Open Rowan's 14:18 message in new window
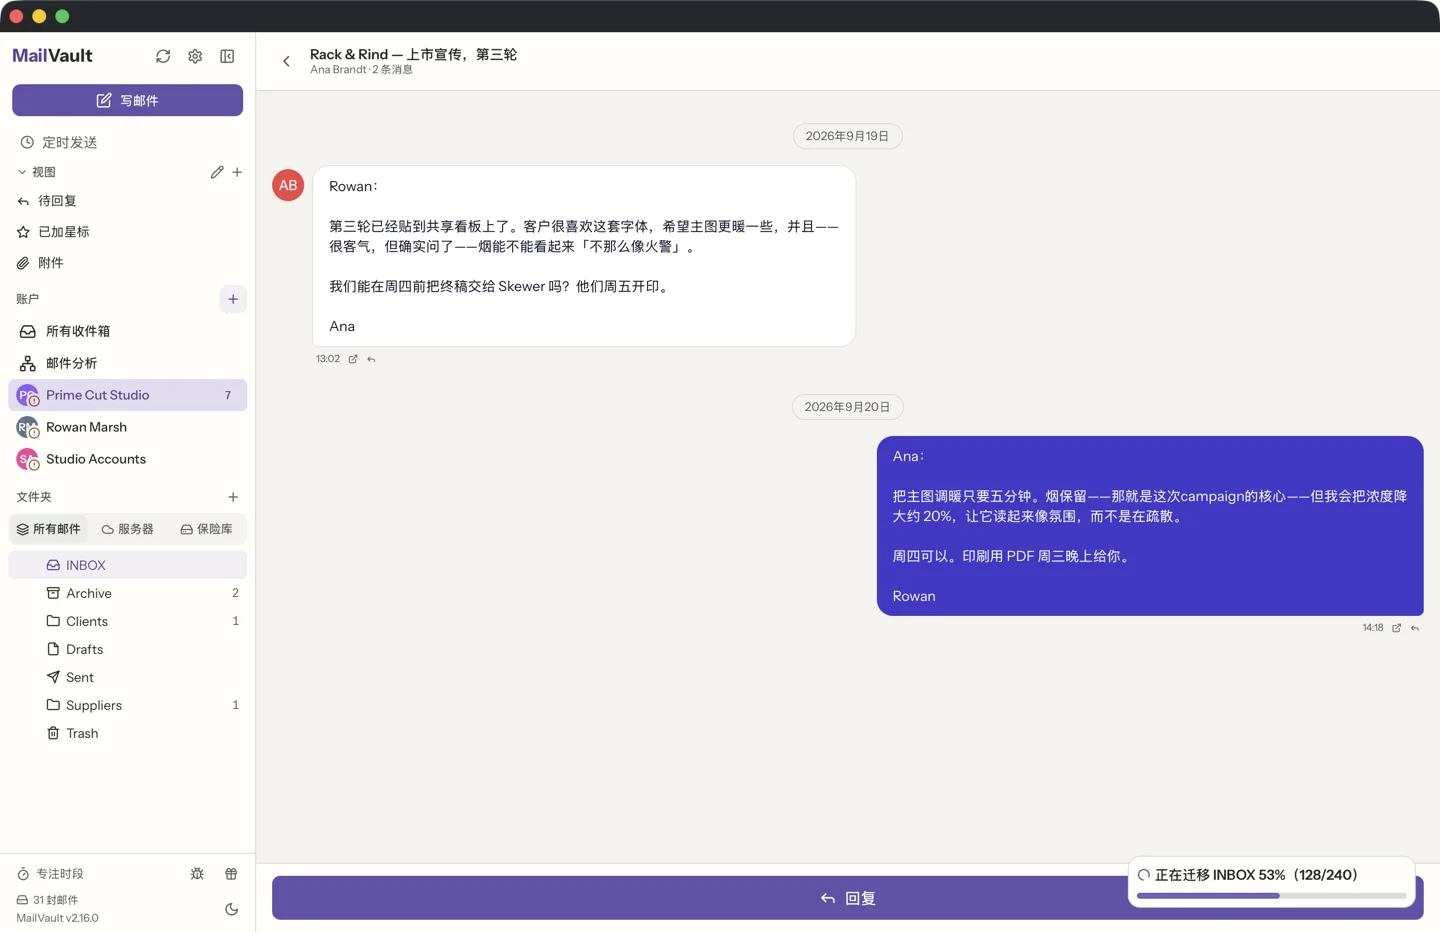Image resolution: width=1440 pixels, height=932 pixels. tap(1397, 628)
